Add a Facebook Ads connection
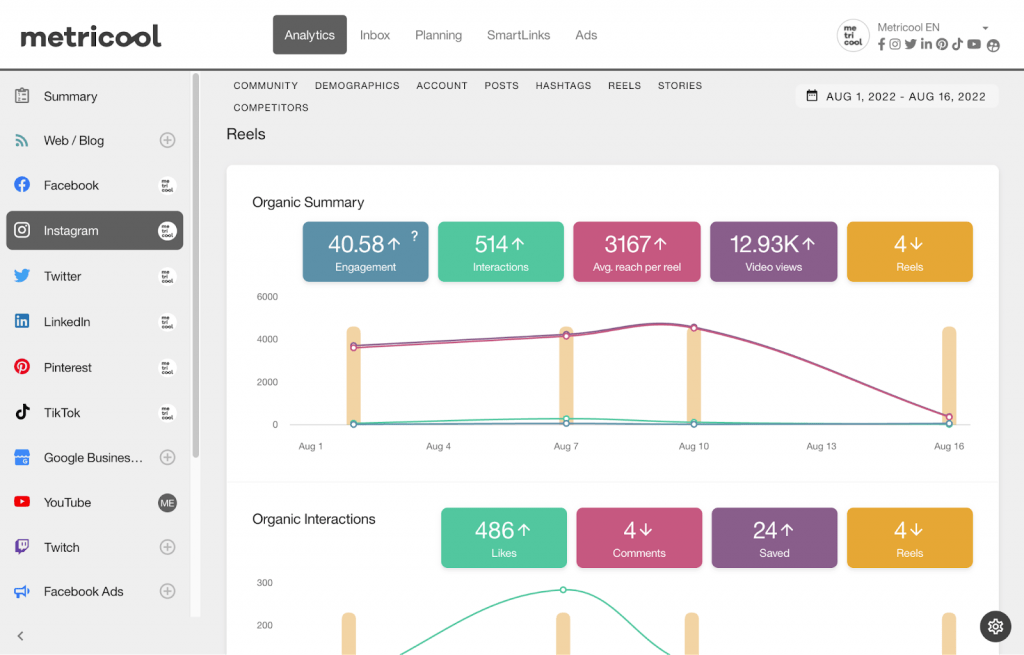The height and width of the screenshot is (655, 1024). [x=167, y=592]
